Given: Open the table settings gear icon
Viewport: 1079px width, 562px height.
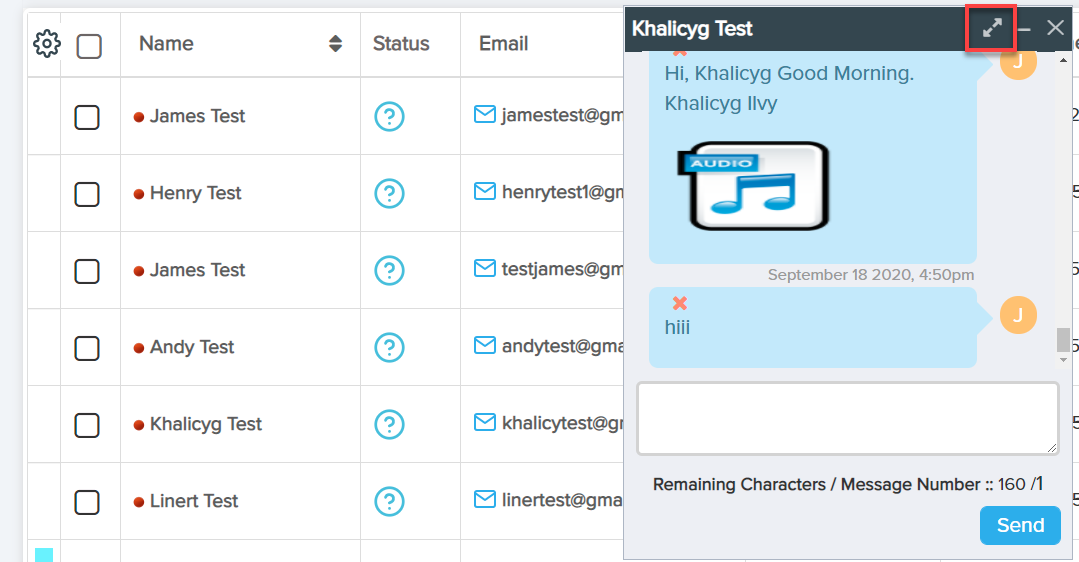Looking at the screenshot, I should [47, 44].
